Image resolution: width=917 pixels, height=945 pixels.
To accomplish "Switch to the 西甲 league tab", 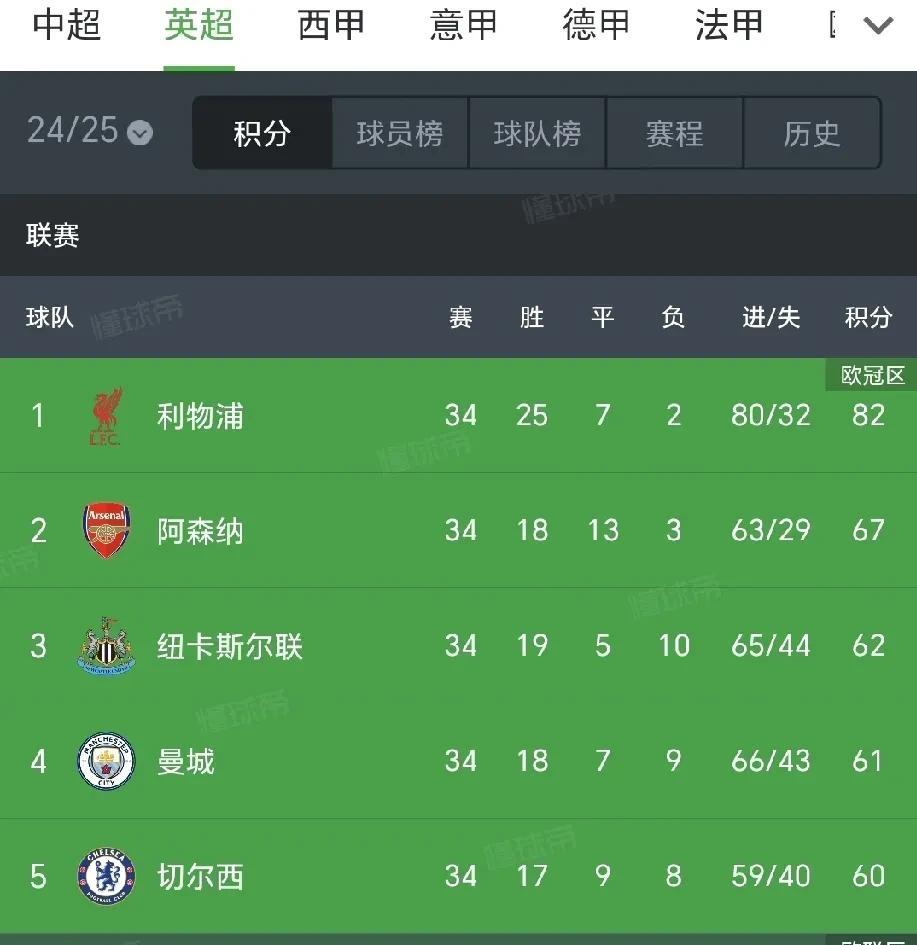I will click(331, 25).
